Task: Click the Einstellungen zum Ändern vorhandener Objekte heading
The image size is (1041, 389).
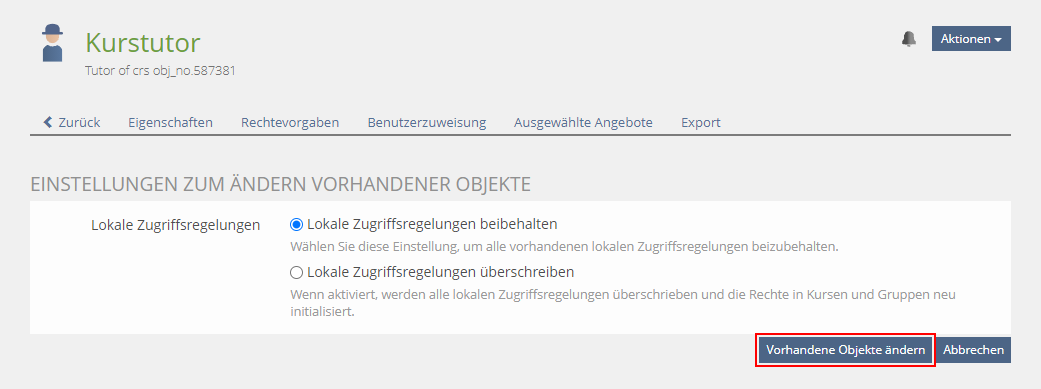Action: click(281, 185)
